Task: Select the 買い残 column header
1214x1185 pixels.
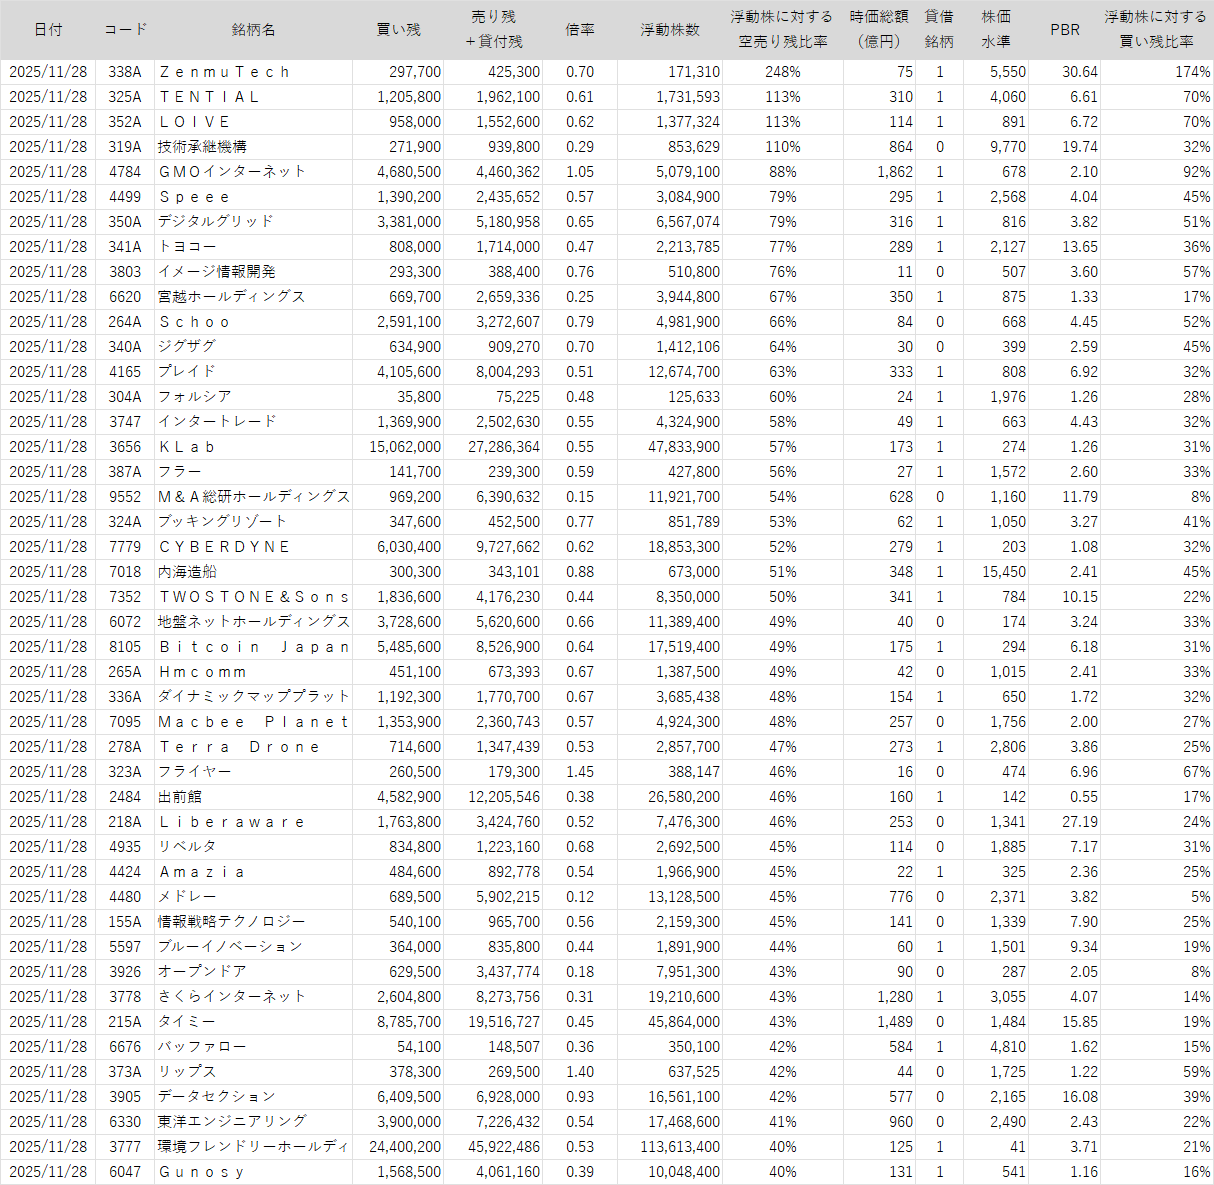Action: pos(398,30)
